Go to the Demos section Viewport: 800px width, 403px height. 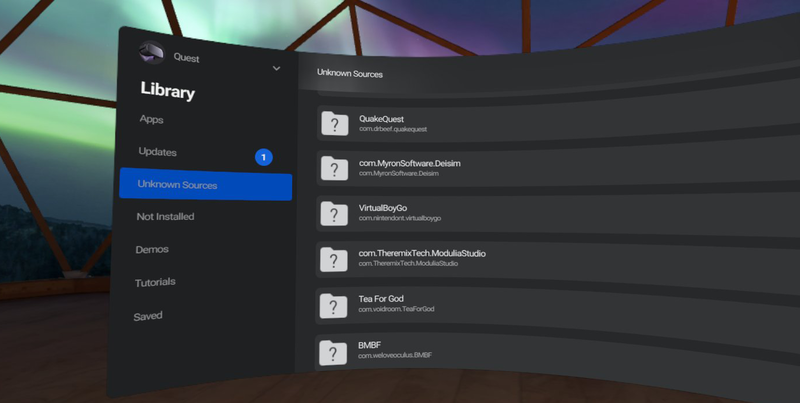tap(152, 249)
